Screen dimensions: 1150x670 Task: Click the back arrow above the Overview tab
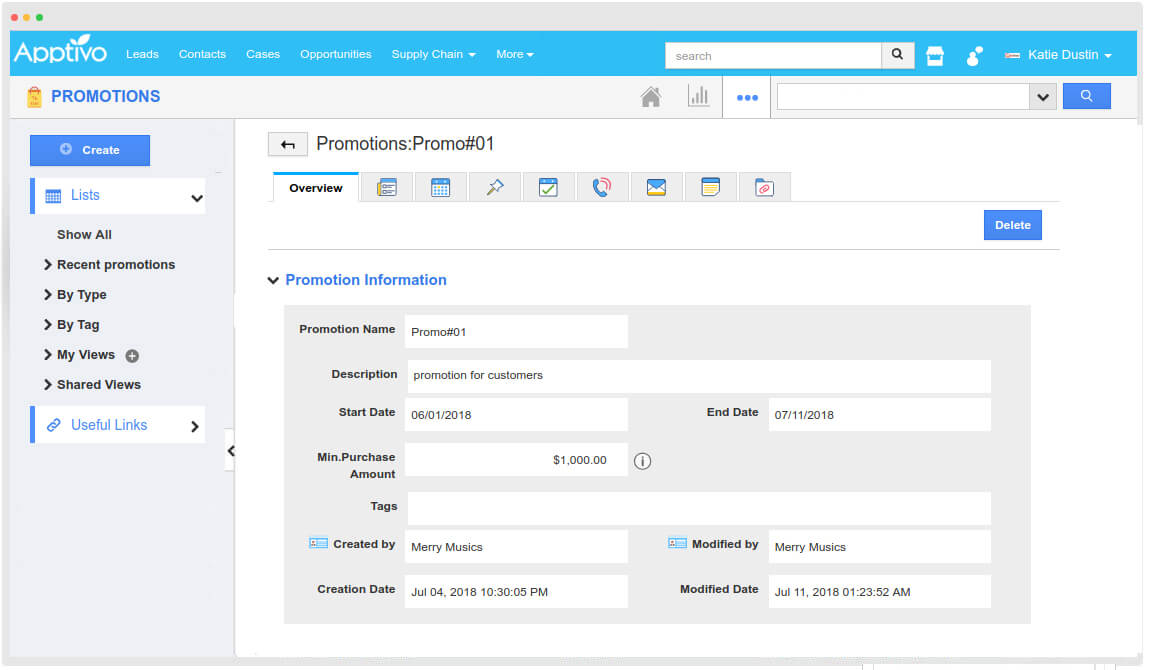(x=288, y=144)
